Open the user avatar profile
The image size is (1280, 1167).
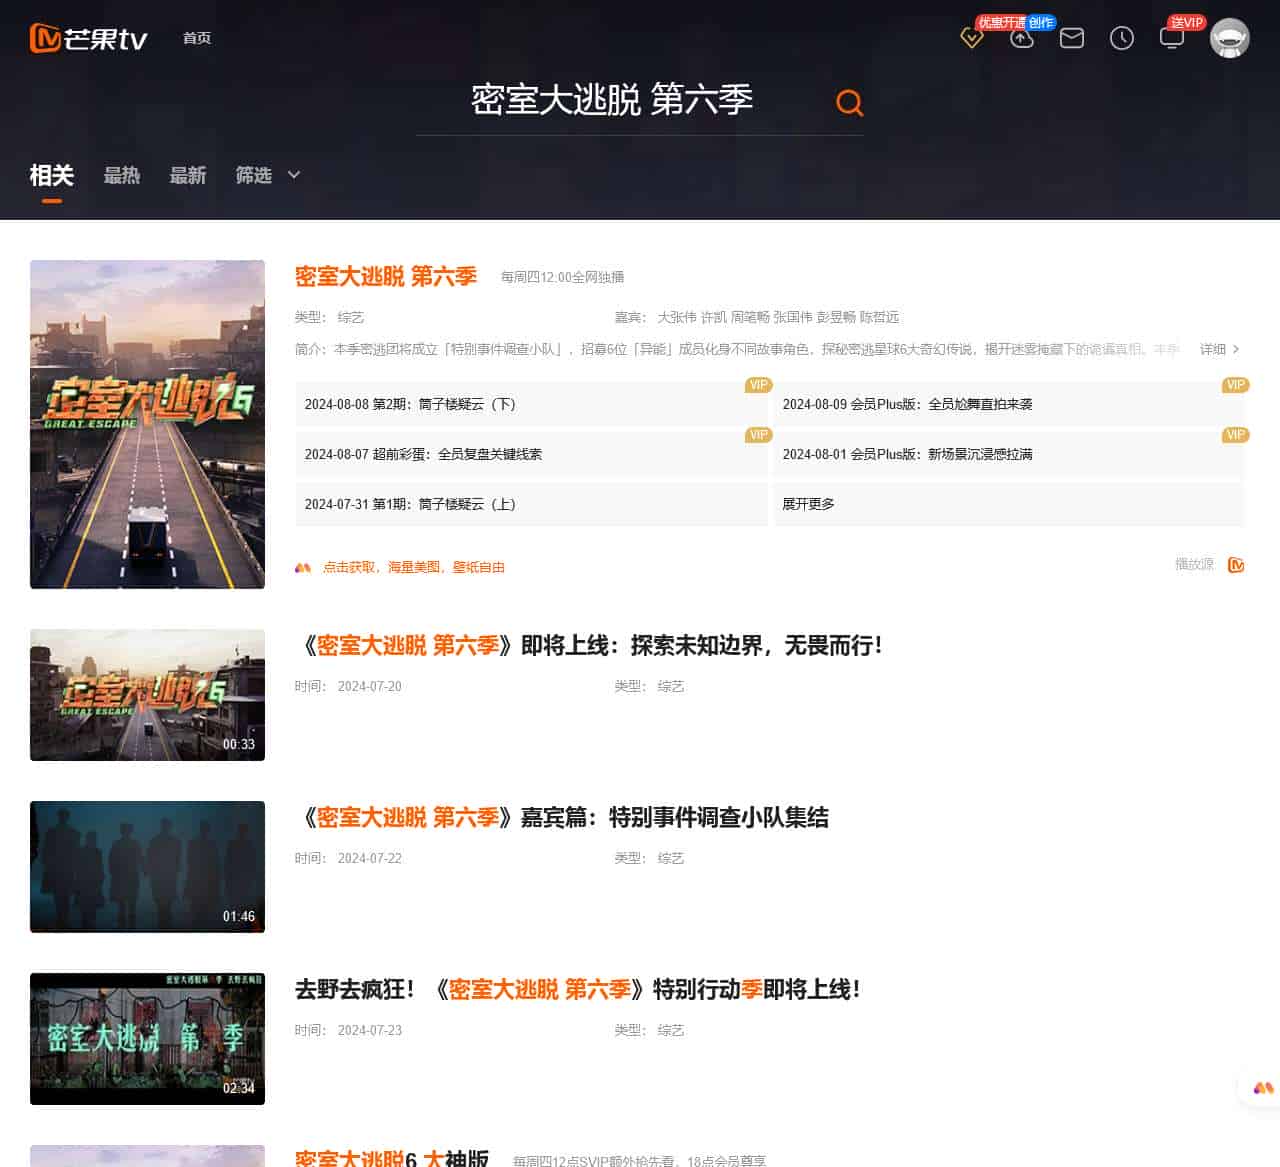1229,39
